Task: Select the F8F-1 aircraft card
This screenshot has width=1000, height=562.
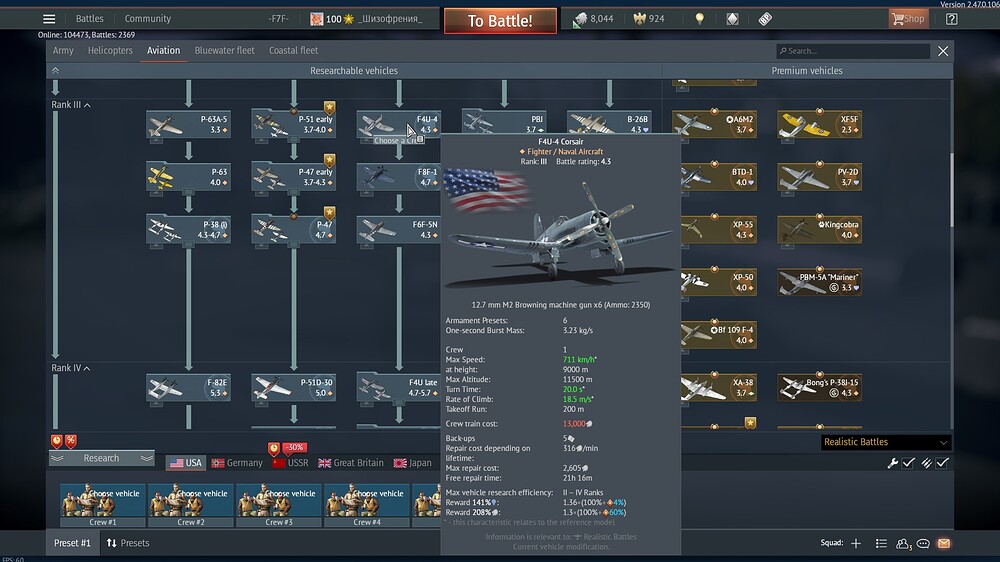Action: pos(398,177)
